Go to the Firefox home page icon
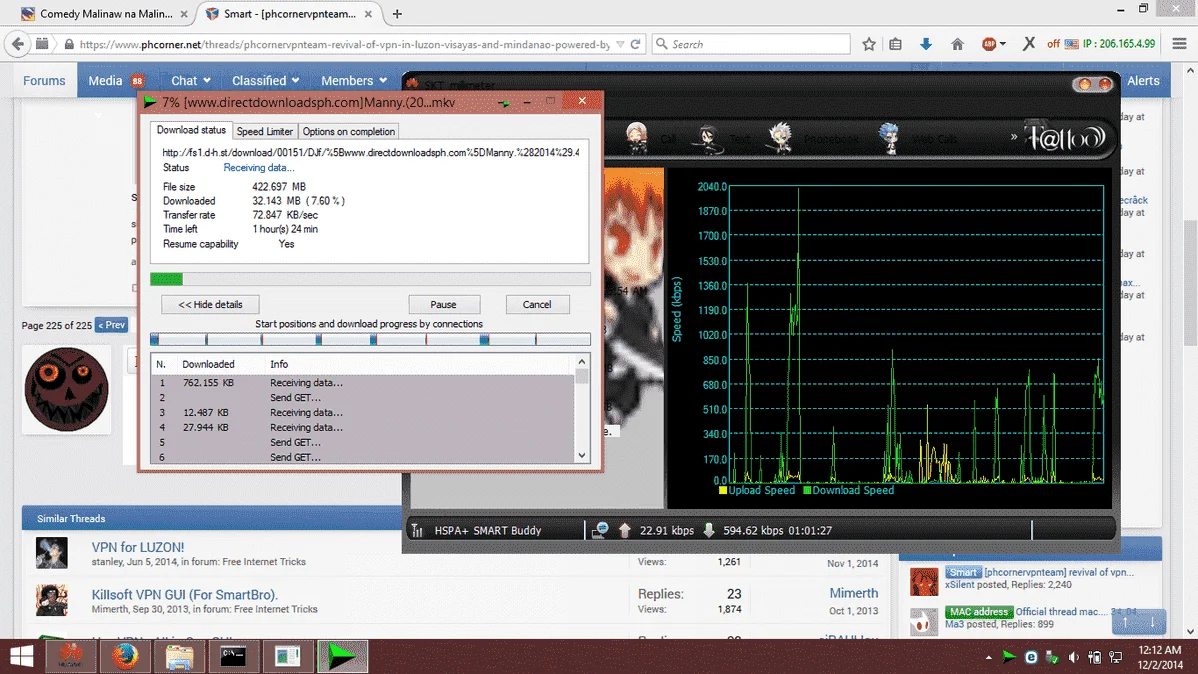The width and height of the screenshot is (1198, 674). [957, 44]
